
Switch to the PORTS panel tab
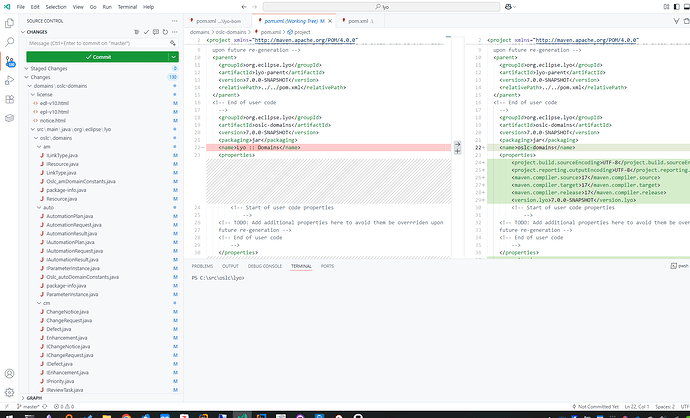pos(327,266)
